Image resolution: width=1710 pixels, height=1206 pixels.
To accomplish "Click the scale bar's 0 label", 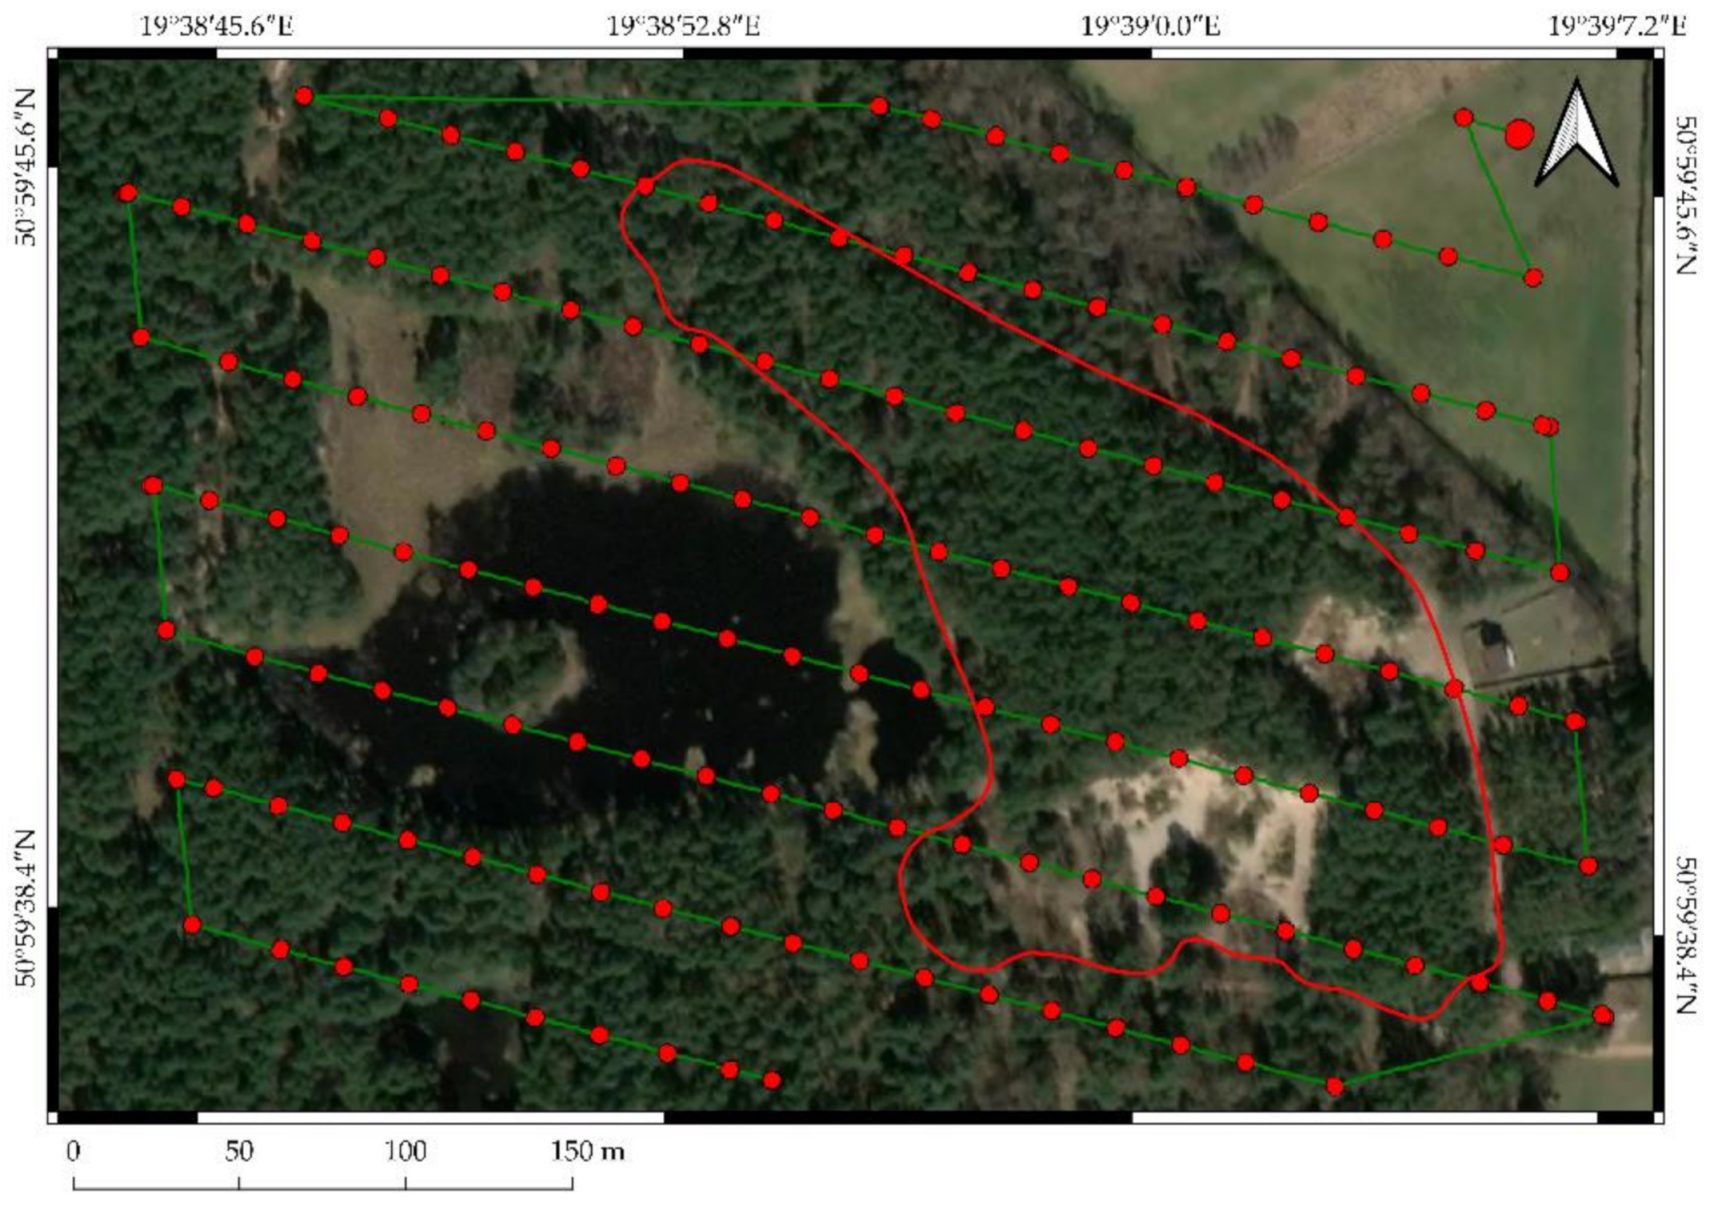I will click(x=73, y=1151).
